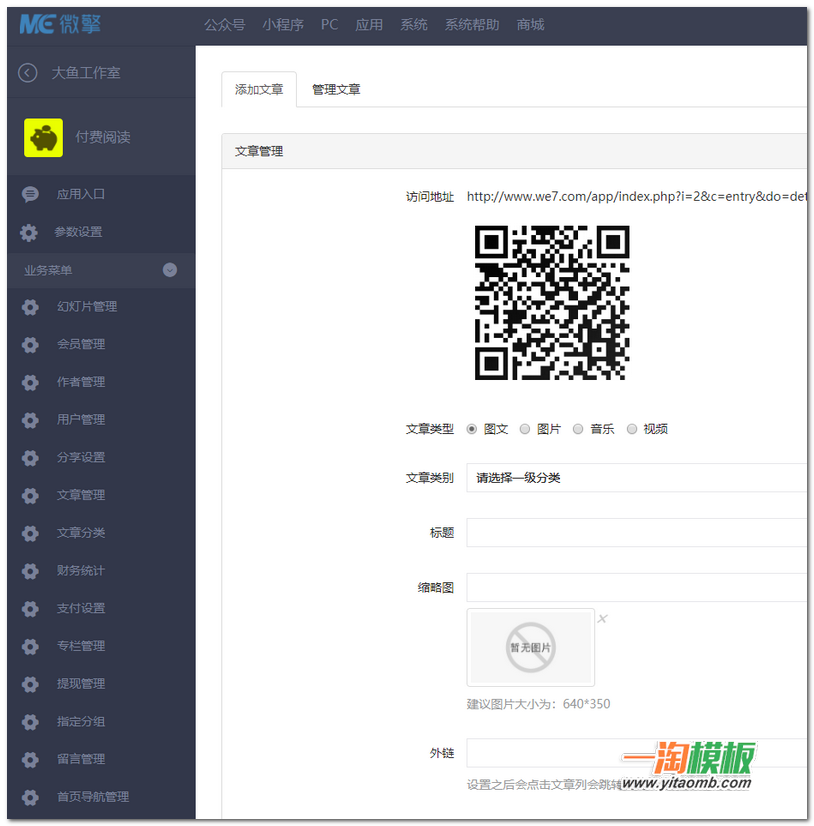Select the 音乐 article type radio button

[578, 429]
